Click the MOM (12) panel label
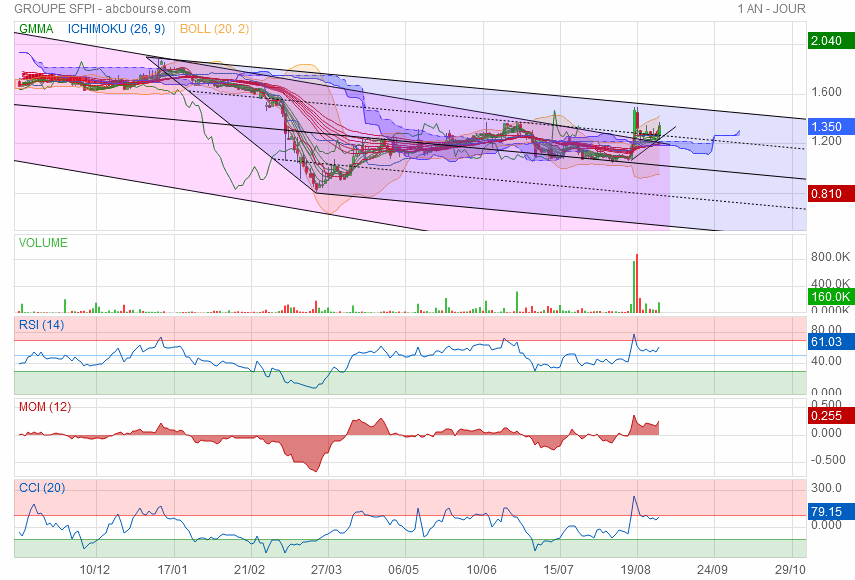This screenshot has height=580, width=855. (x=45, y=407)
